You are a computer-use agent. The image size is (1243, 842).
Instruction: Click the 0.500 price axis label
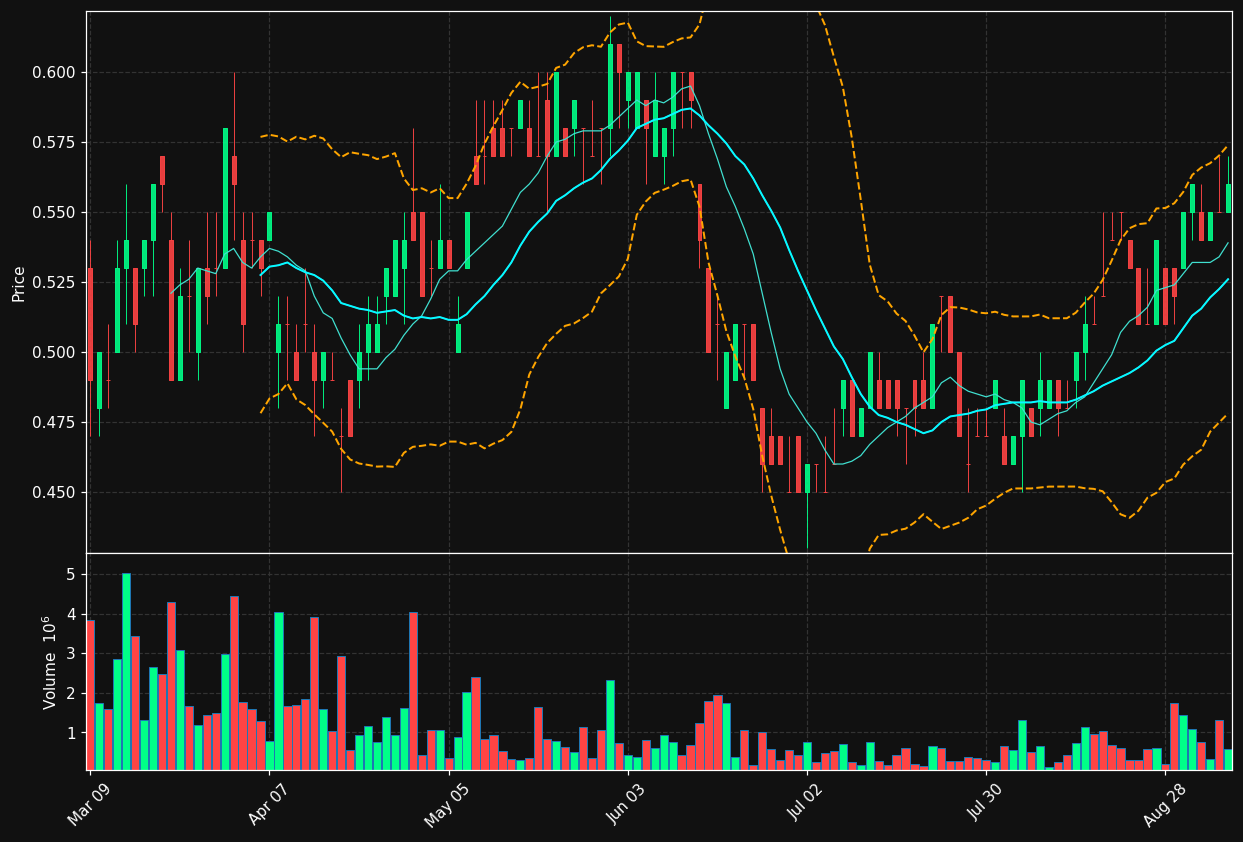[x=54, y=352]
